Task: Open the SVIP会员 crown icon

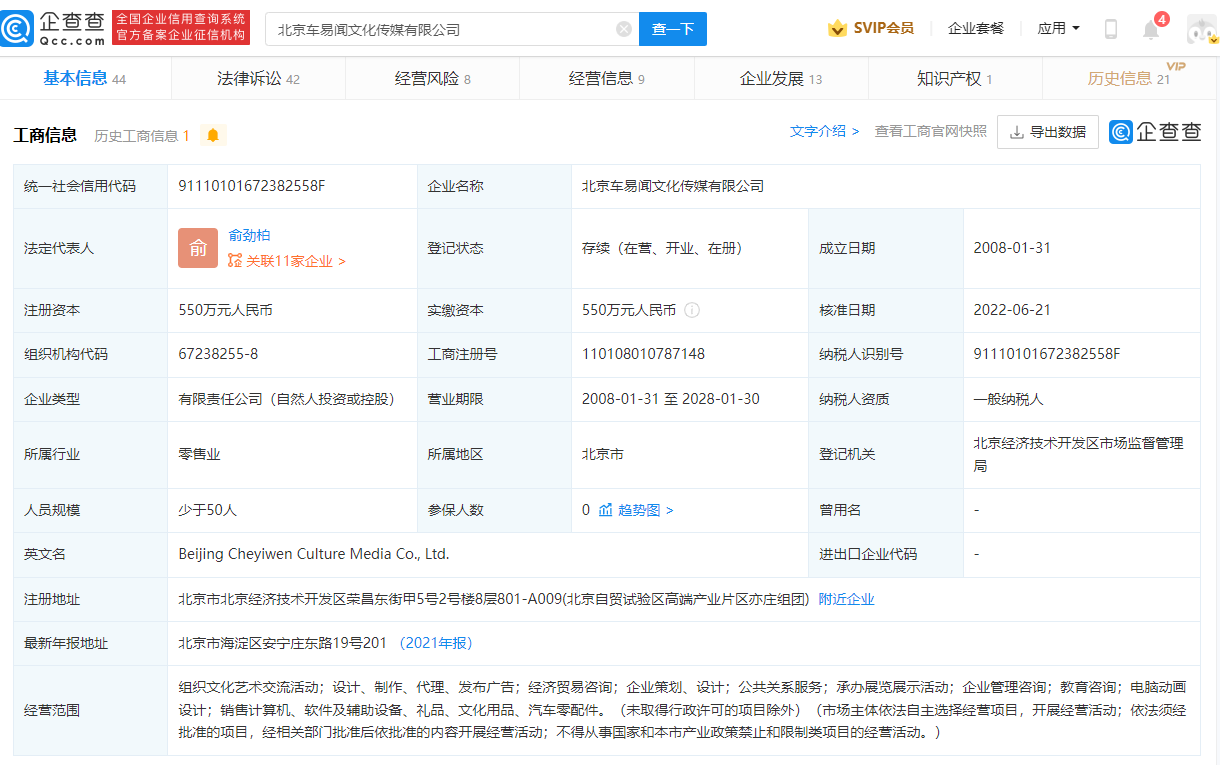Action: click(x=837, y=29)
